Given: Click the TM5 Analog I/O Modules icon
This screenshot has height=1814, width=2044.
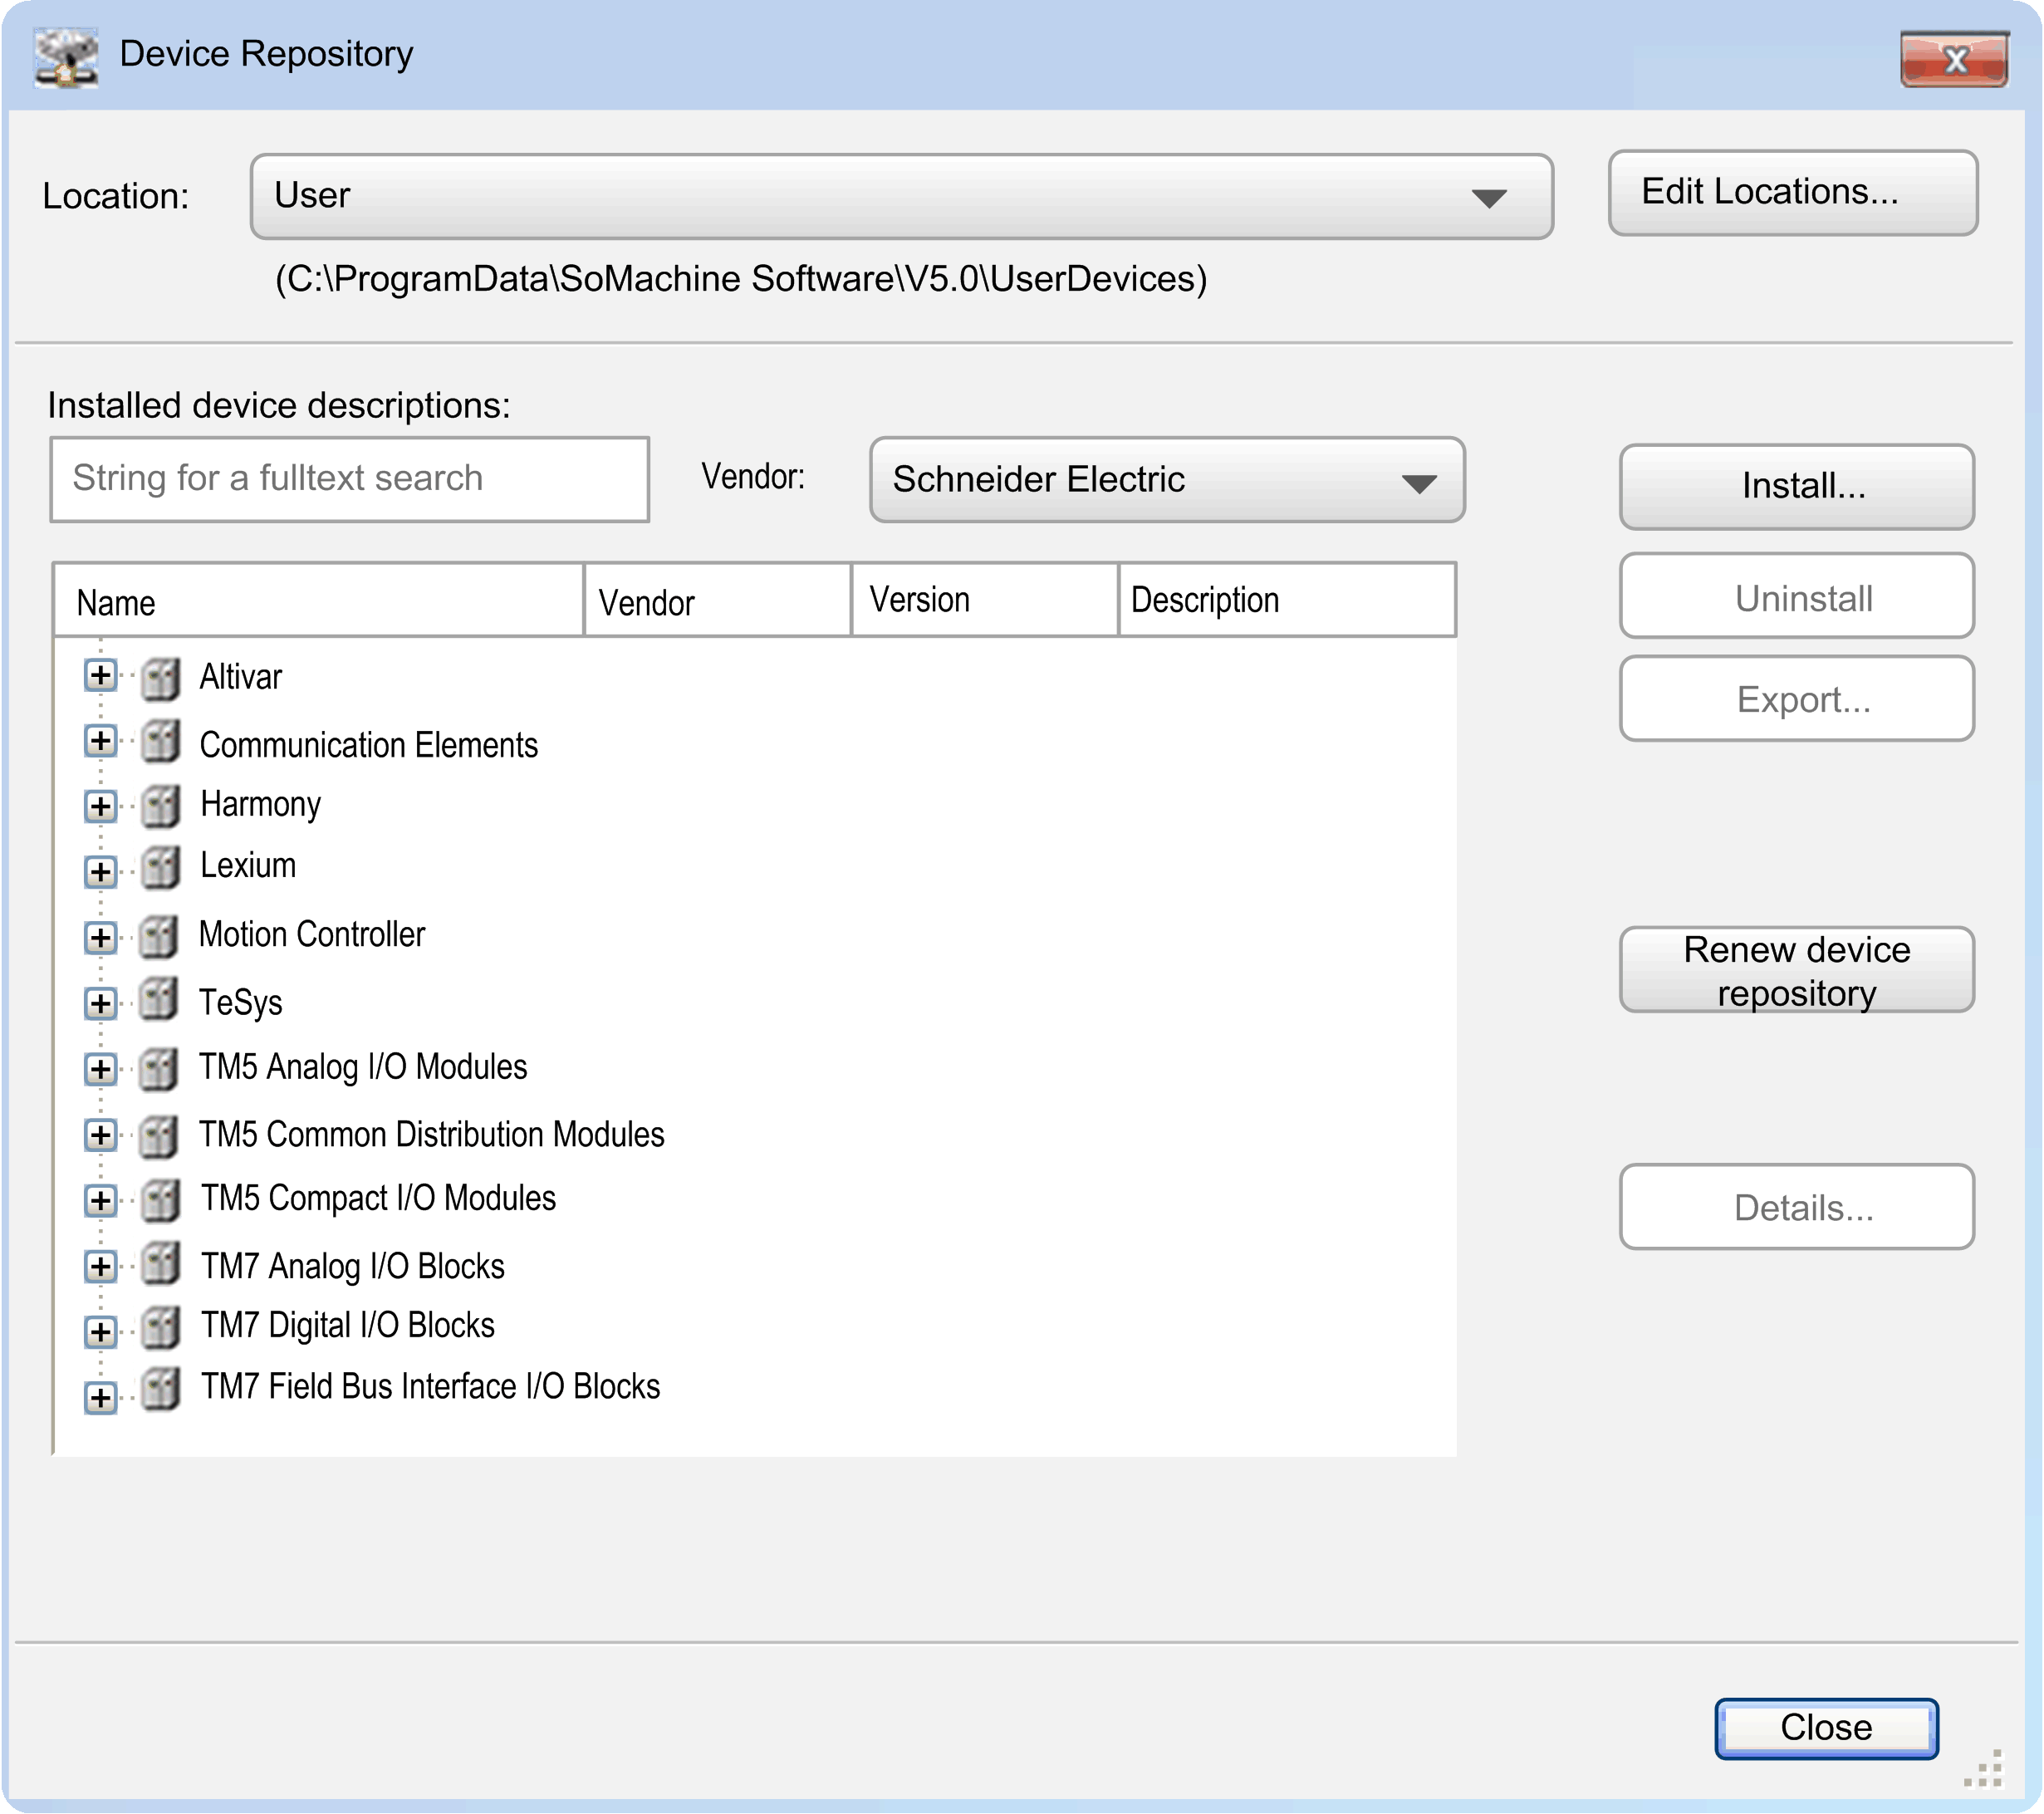Looking at the screenshot, I should (159, 1068).
